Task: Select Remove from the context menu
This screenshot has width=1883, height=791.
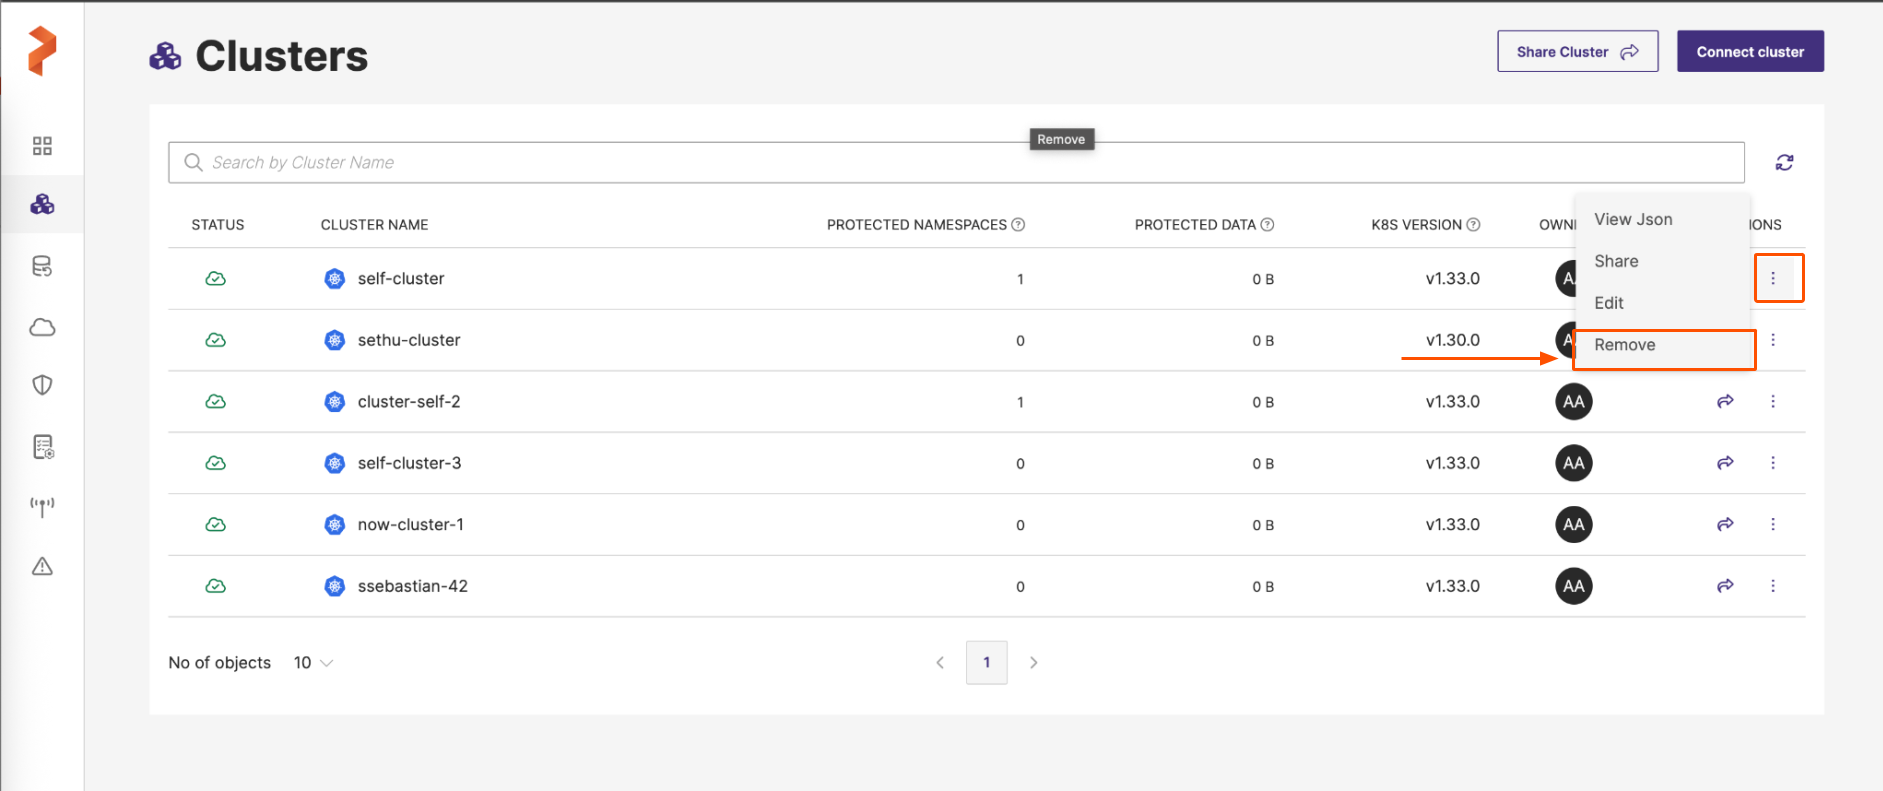Action: pyautogui.click(x=1625, y=345)
